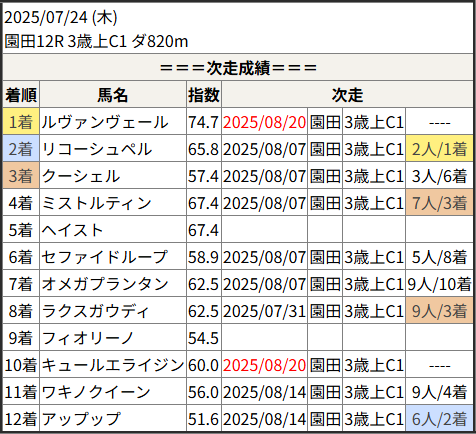Image resolution: width=476 pixels, height=434 pixels.
Task: Click the 2人/1着 result cell
Action: tap(439, 148)
